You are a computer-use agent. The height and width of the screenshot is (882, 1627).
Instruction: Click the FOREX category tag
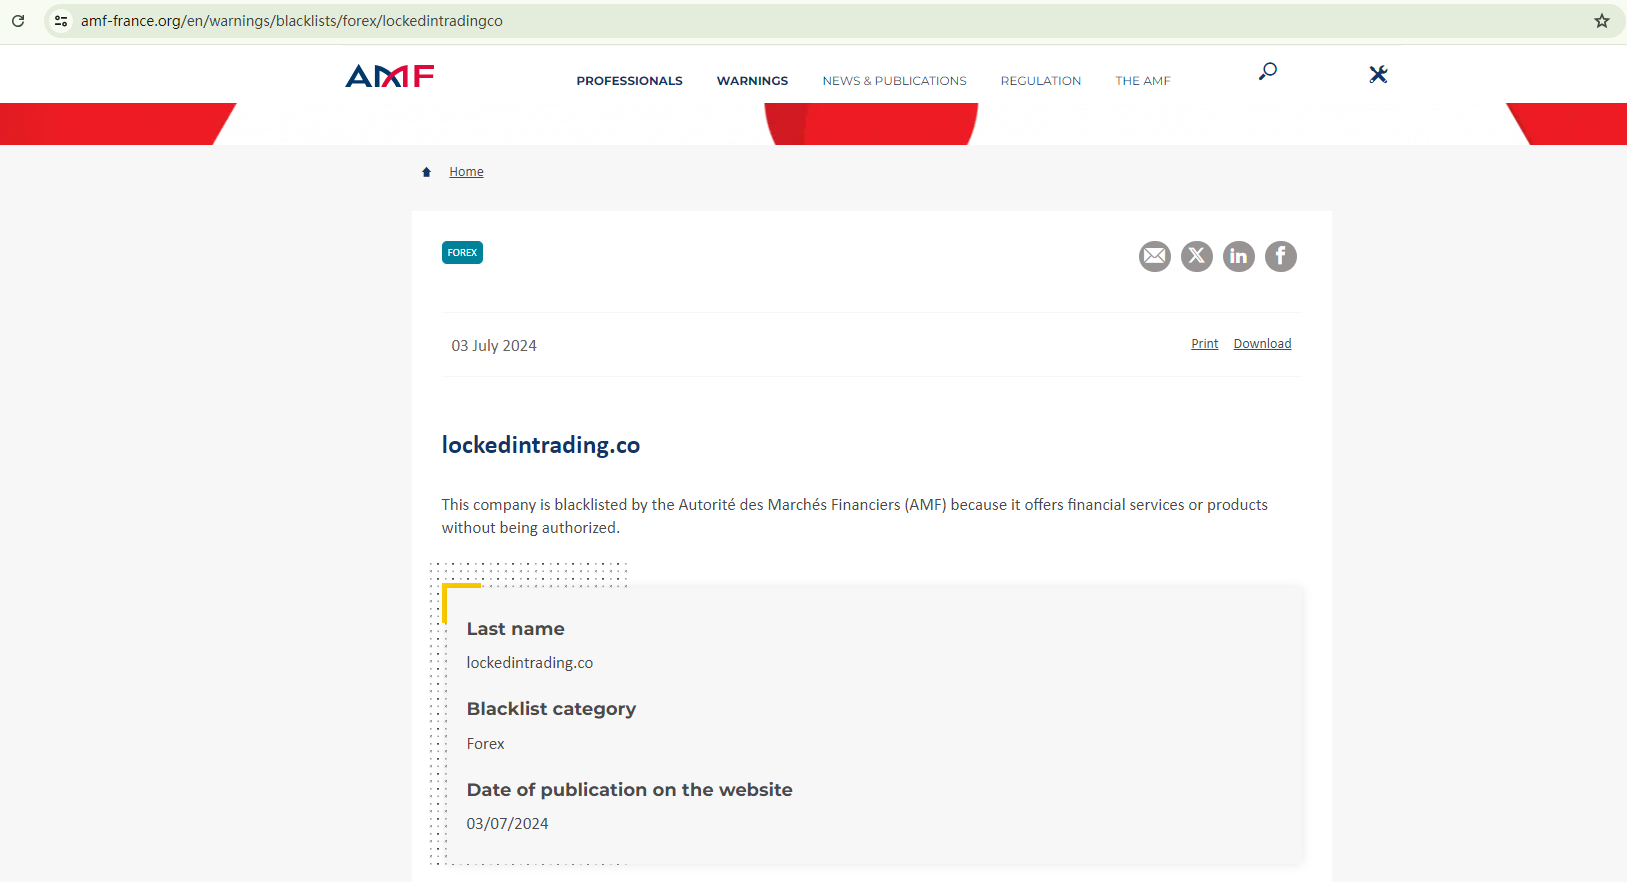click(462, 253)
